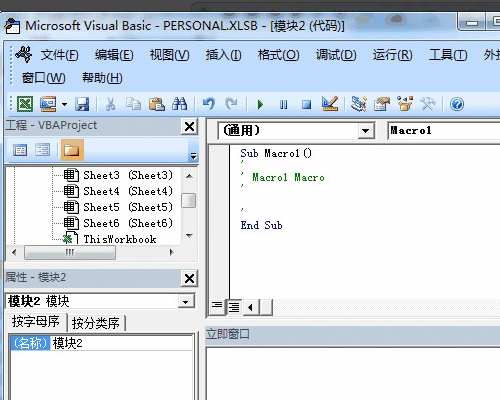
Task: Open the 帮助(H) menu
Action: coord(102,78)
